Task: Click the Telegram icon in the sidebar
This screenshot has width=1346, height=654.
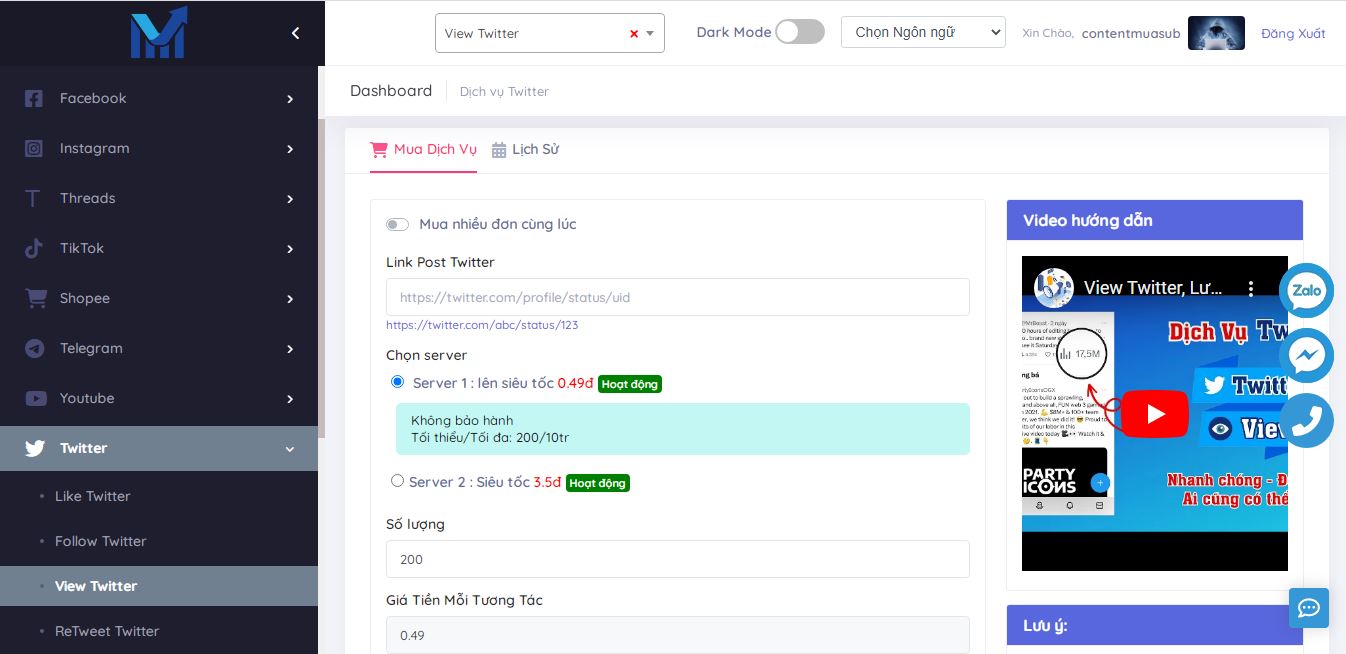Action: coord(35,348)
